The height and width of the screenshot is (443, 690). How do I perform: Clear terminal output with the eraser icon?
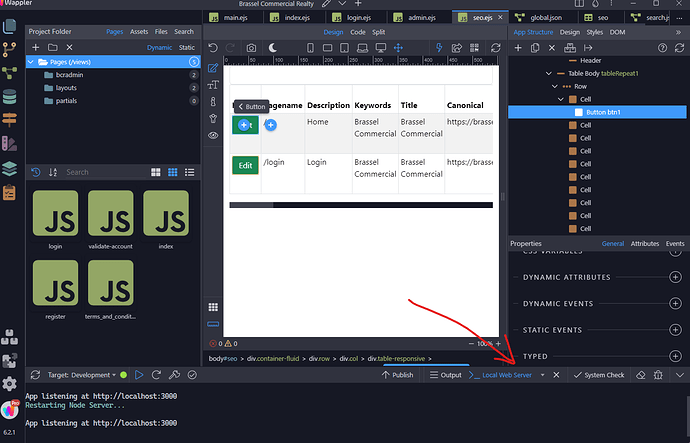pos(641,375)
